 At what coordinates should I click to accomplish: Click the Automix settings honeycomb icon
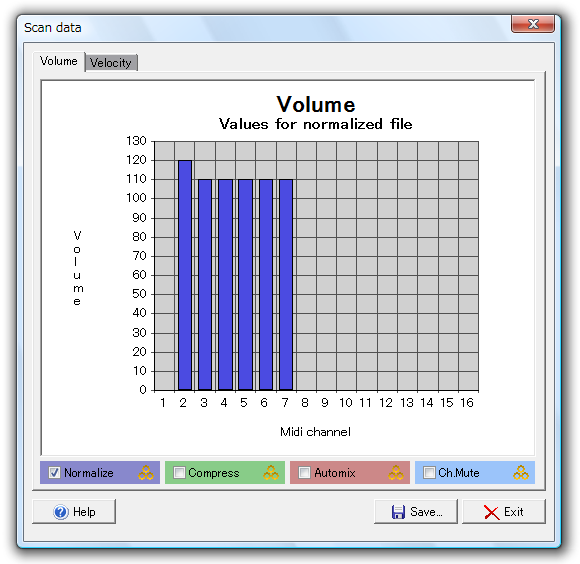click(x=396, y=473)
